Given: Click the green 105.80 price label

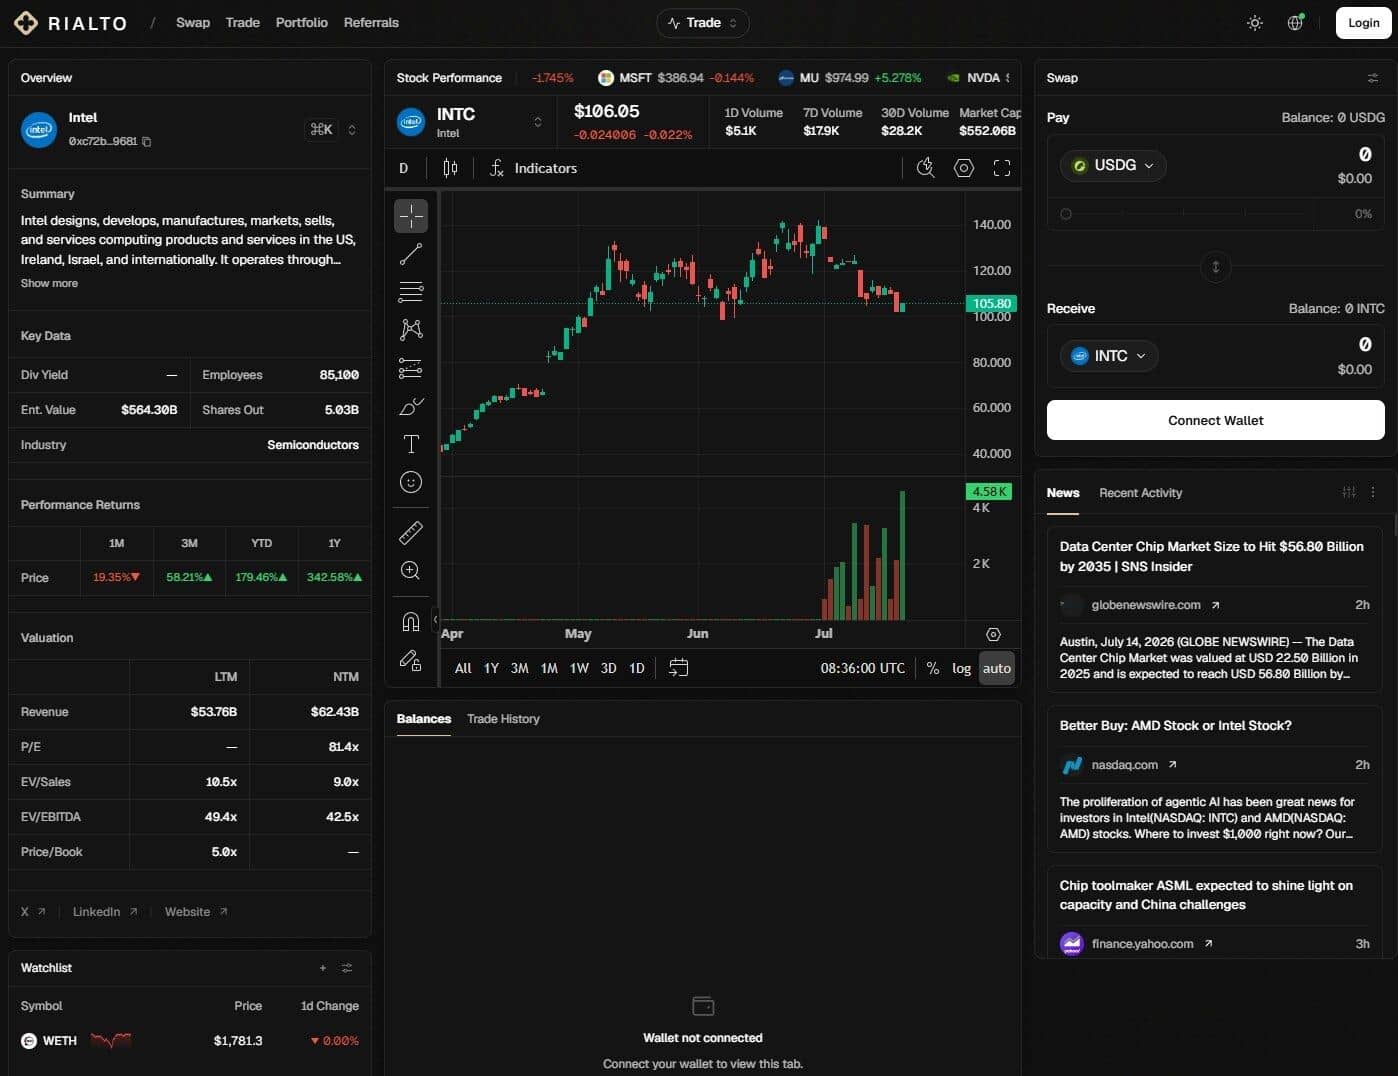Looking at the screenshot, I should click(991, 303).
